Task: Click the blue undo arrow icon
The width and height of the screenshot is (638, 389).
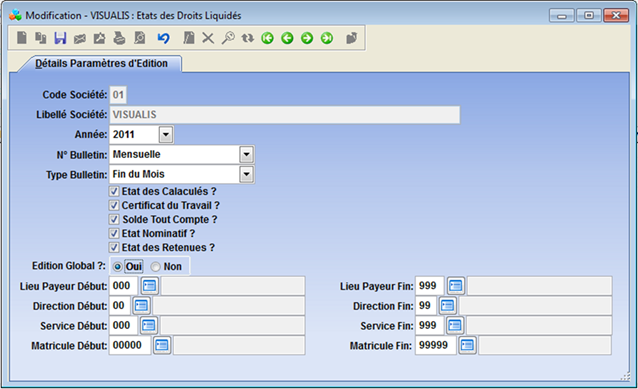Action: click(163, 38)
